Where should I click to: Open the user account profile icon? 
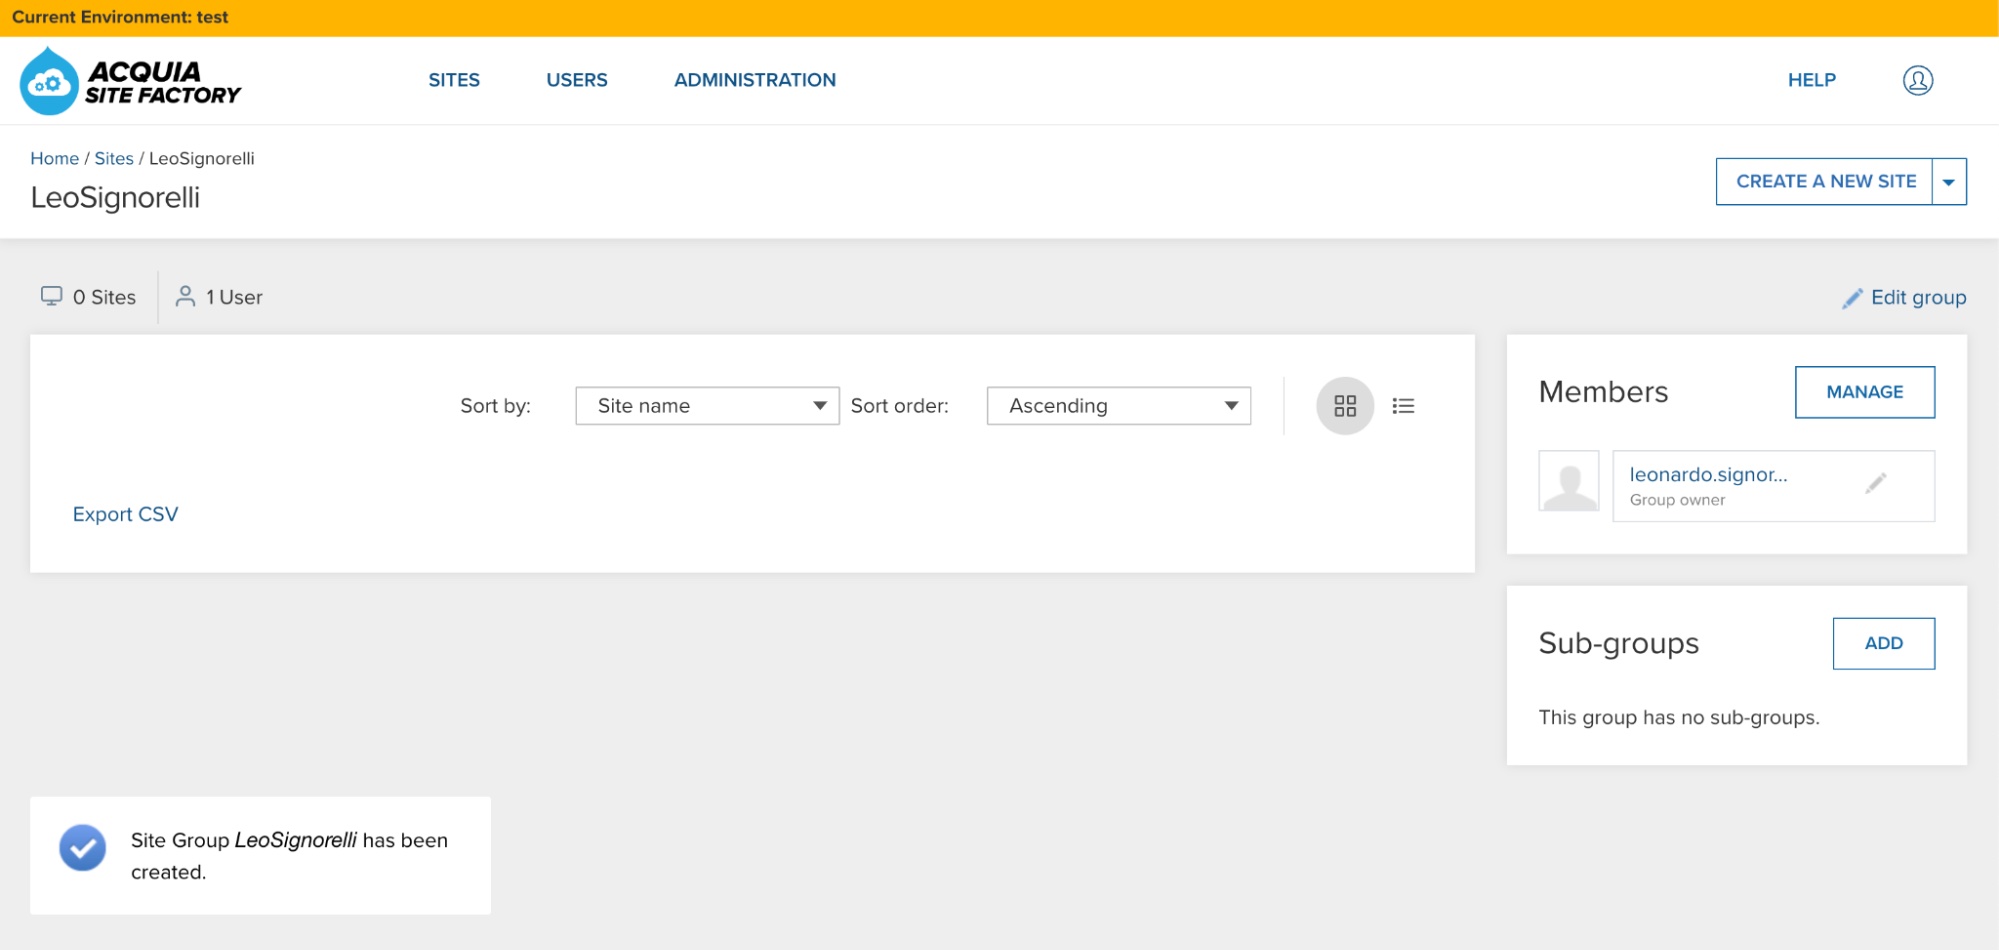pos(1917,80)
